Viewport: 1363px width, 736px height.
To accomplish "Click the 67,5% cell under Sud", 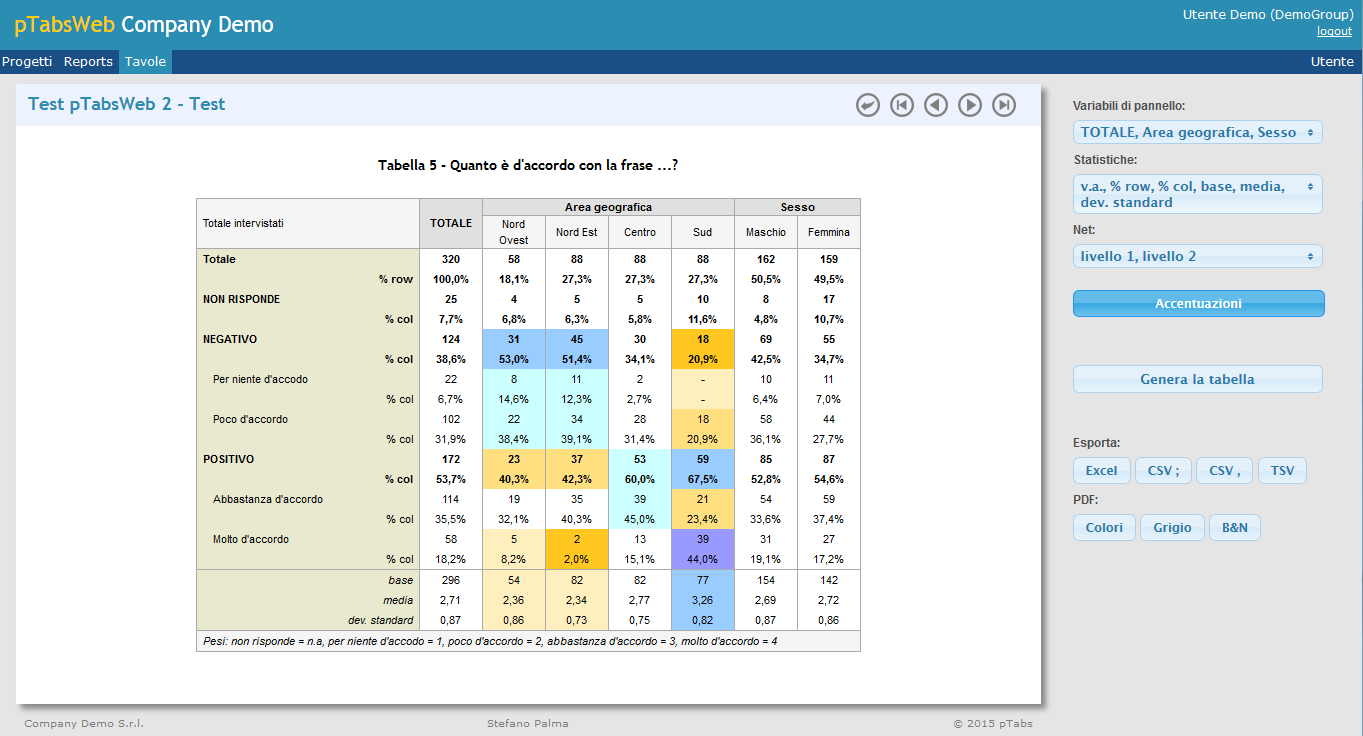I will [703, 479].
